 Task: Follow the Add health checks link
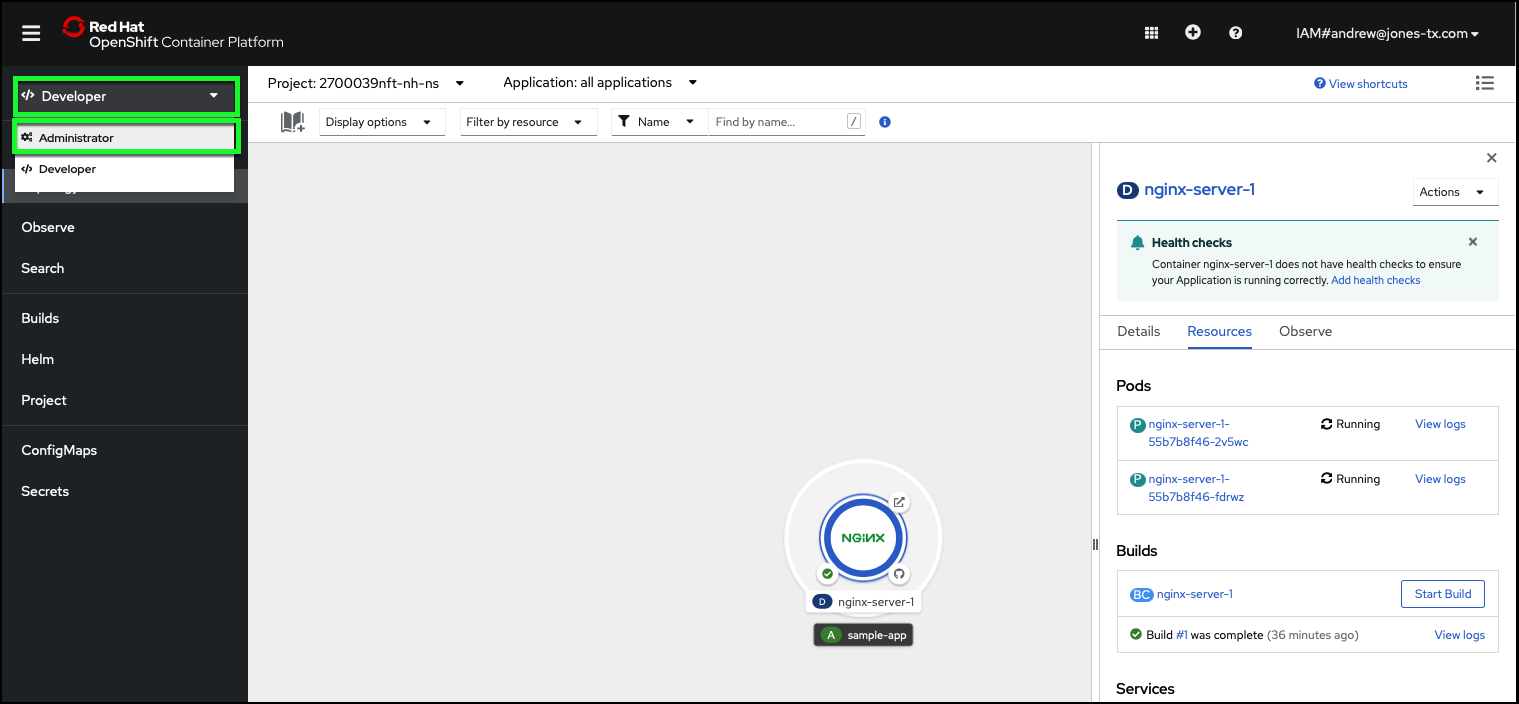click(1375, 280)
